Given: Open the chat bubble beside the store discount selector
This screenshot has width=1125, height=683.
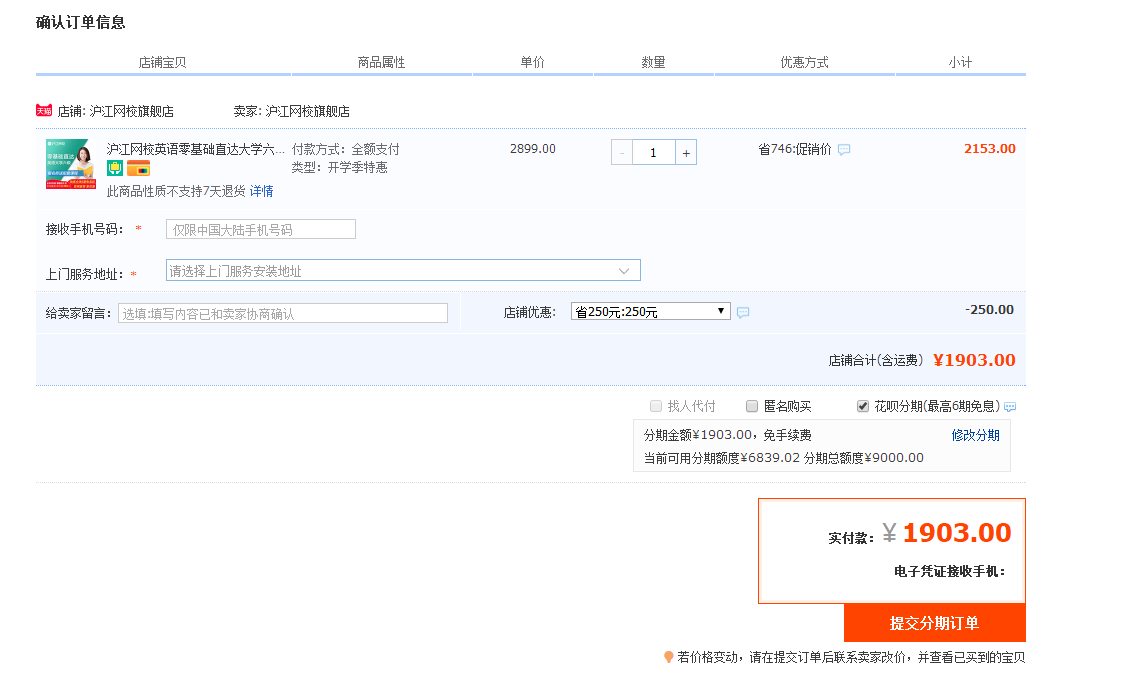Looking at the screenshot, I should click(x=743, y=310).
